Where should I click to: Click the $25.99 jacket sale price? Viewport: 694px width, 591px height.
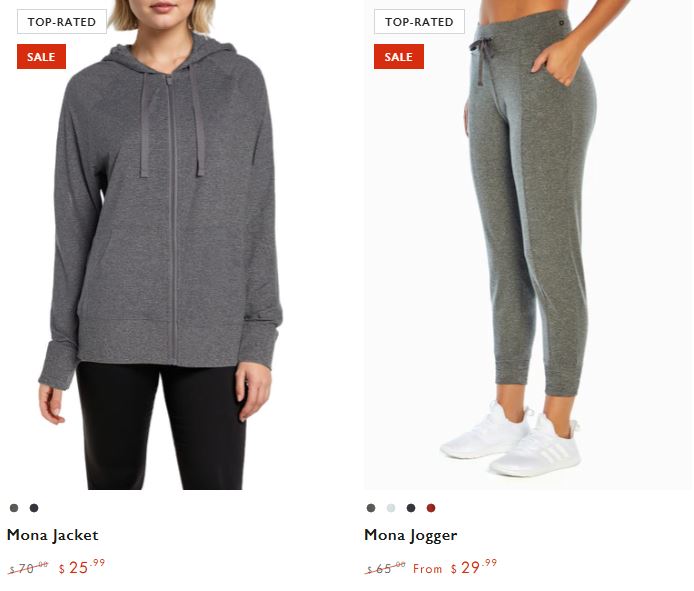(82, 567)
